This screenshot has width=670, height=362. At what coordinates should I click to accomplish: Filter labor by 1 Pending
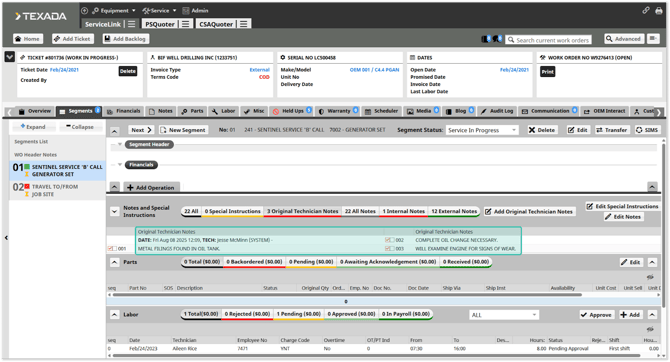pyautogui.click(x=298, y=314)
